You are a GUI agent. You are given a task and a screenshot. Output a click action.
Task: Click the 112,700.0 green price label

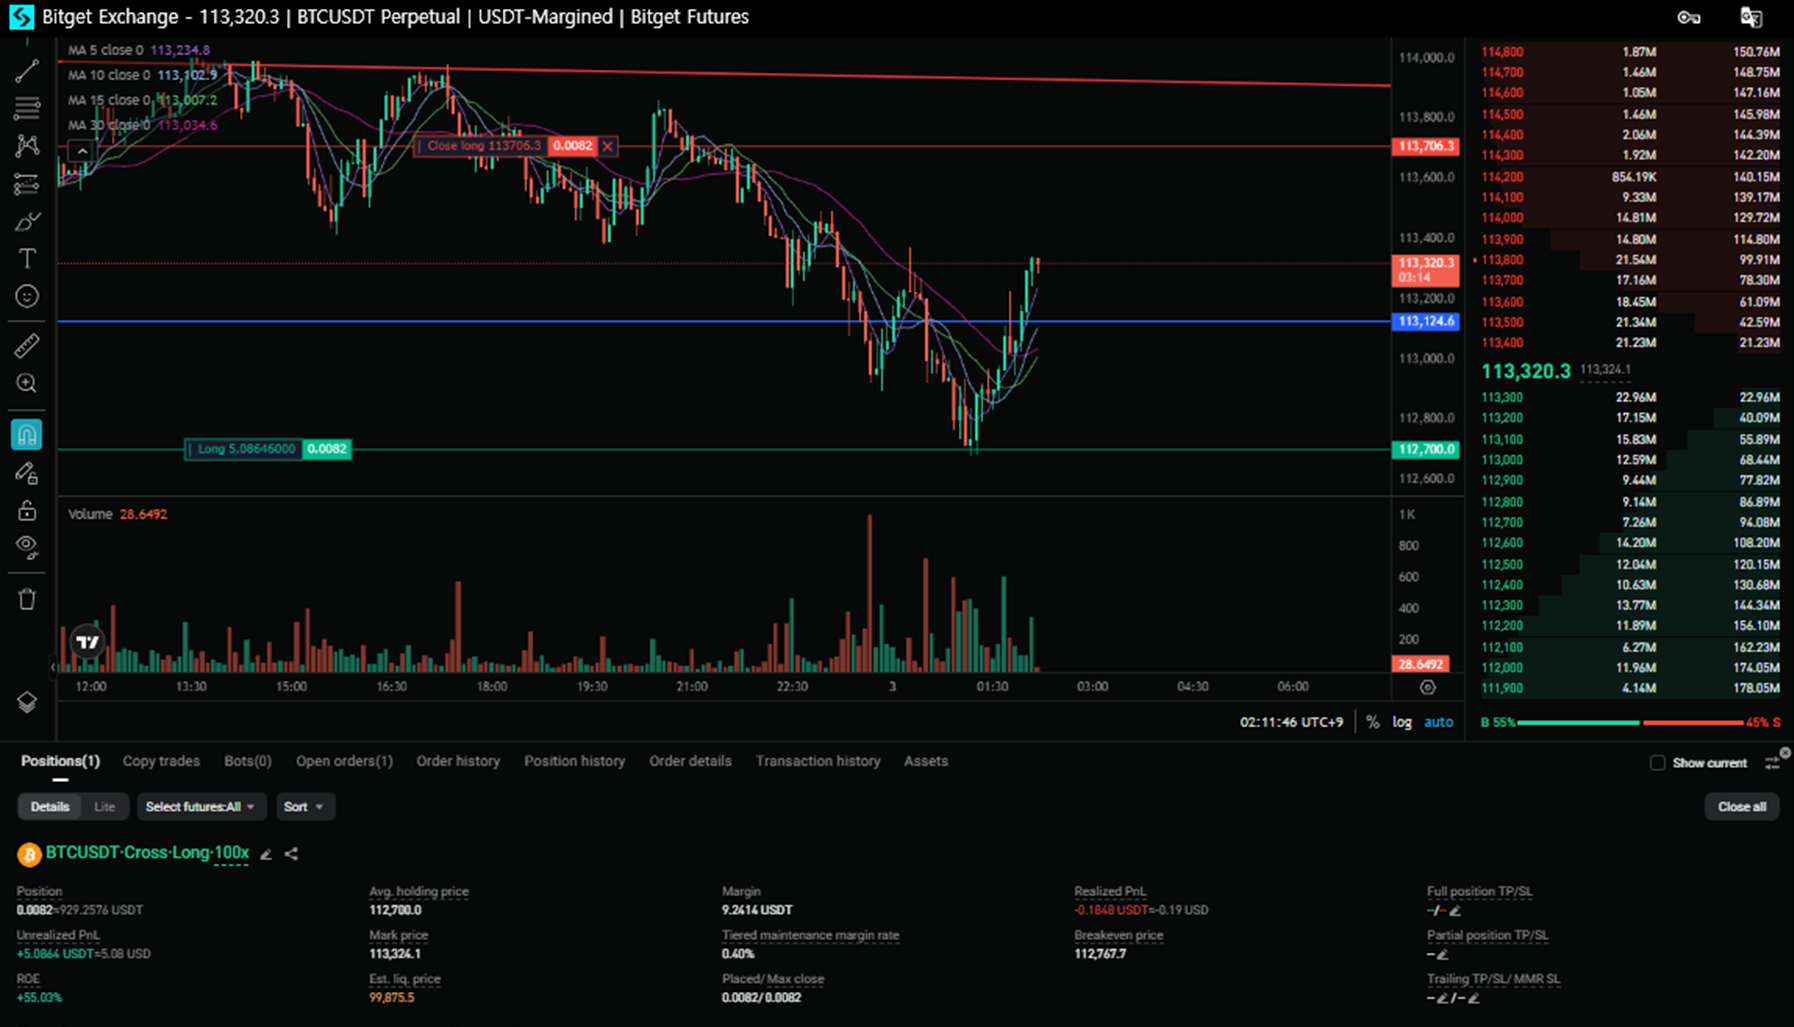pos(1426,449)
